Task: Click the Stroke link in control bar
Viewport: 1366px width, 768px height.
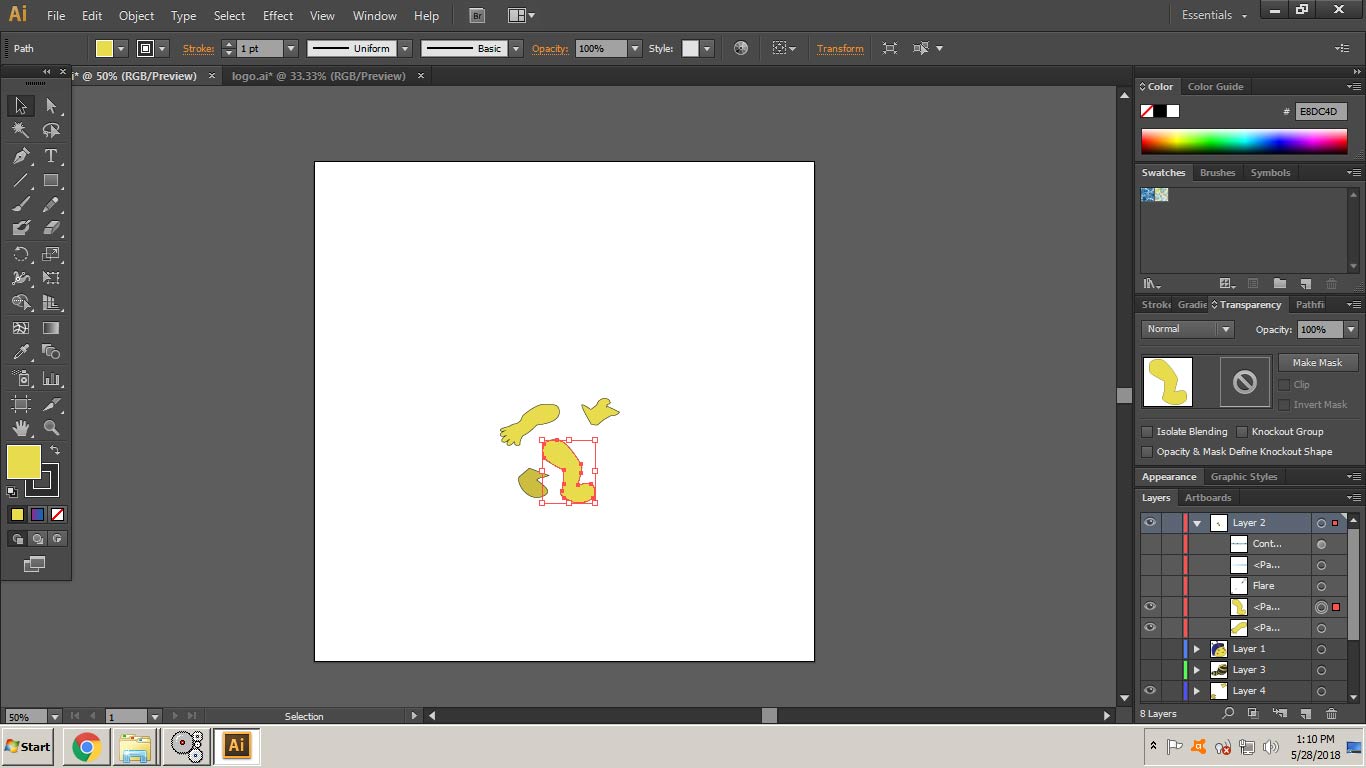Action: (198, 48)
